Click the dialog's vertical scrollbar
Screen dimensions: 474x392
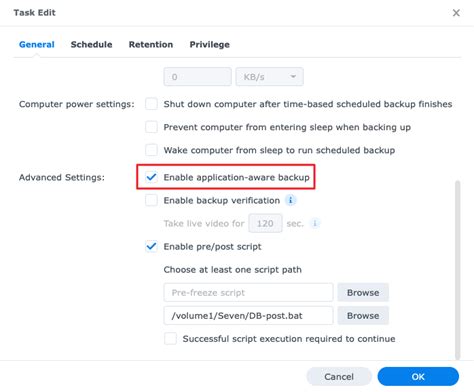point(458,270)
